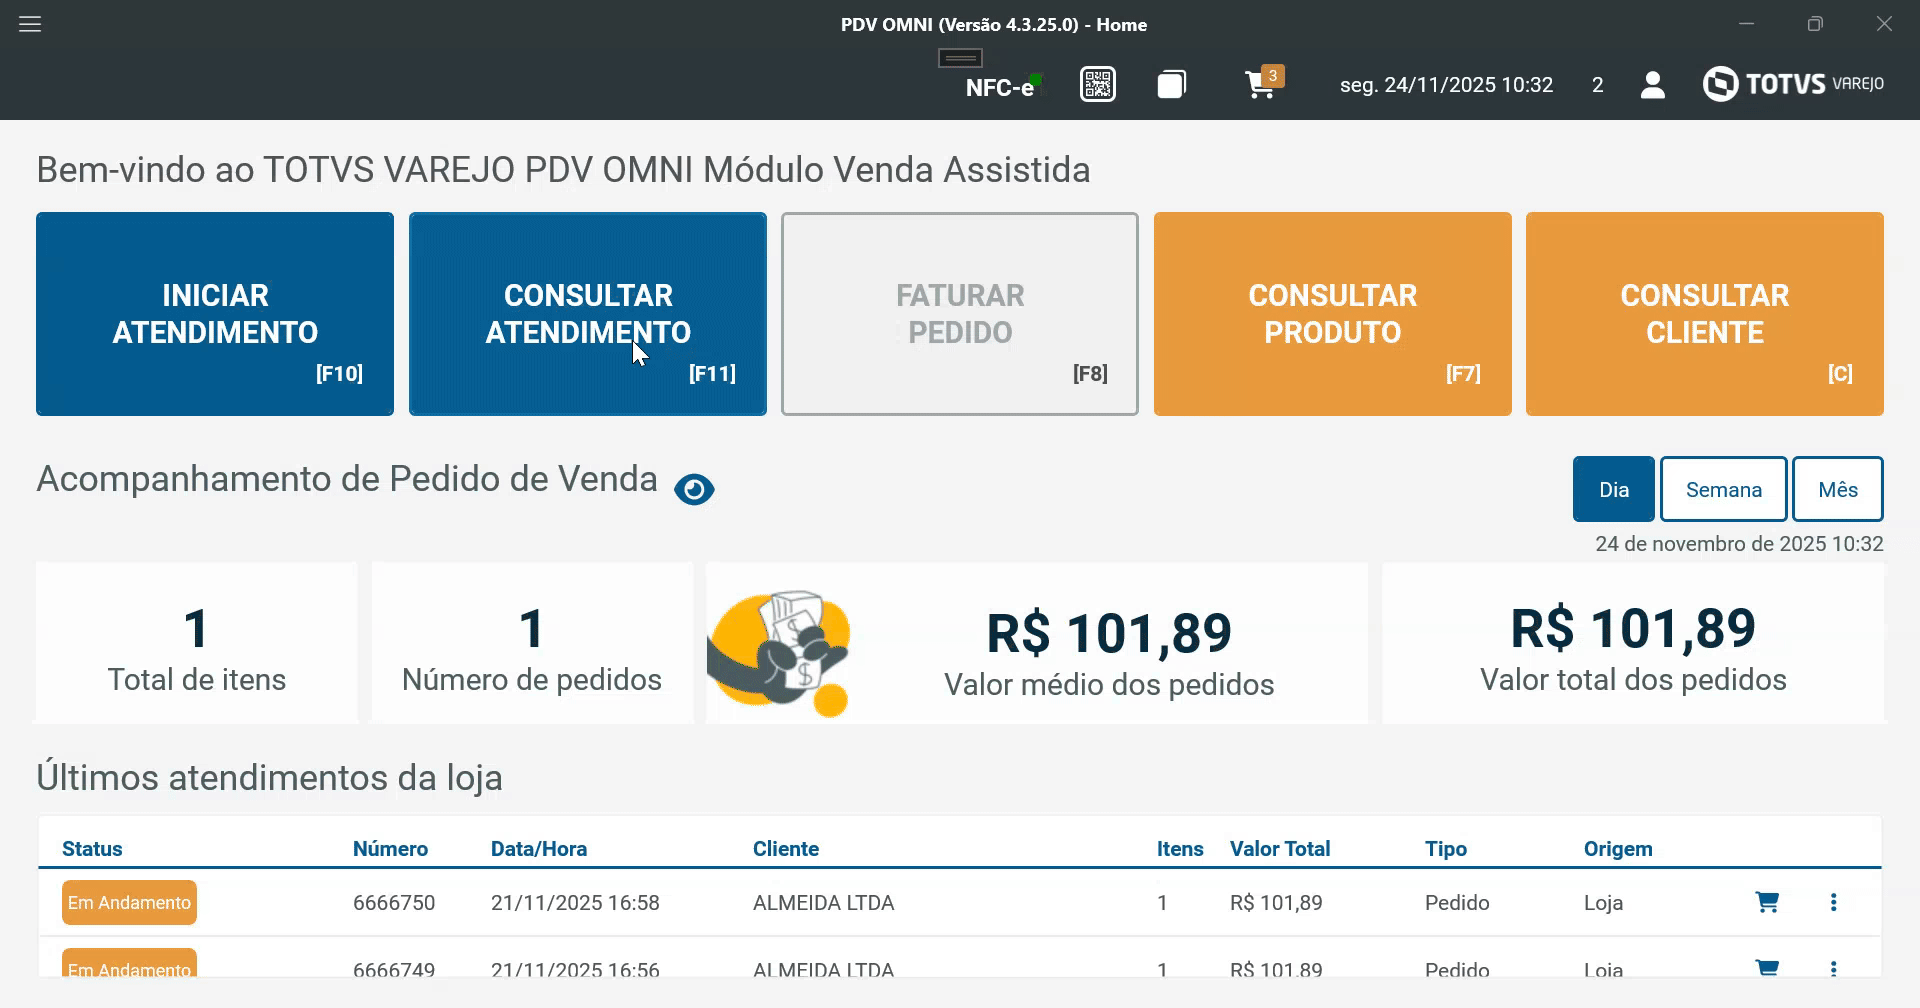This screenshot has width=1920, height=1008.
Task: Click the Número de pedidos card
Action: point(532,643)
